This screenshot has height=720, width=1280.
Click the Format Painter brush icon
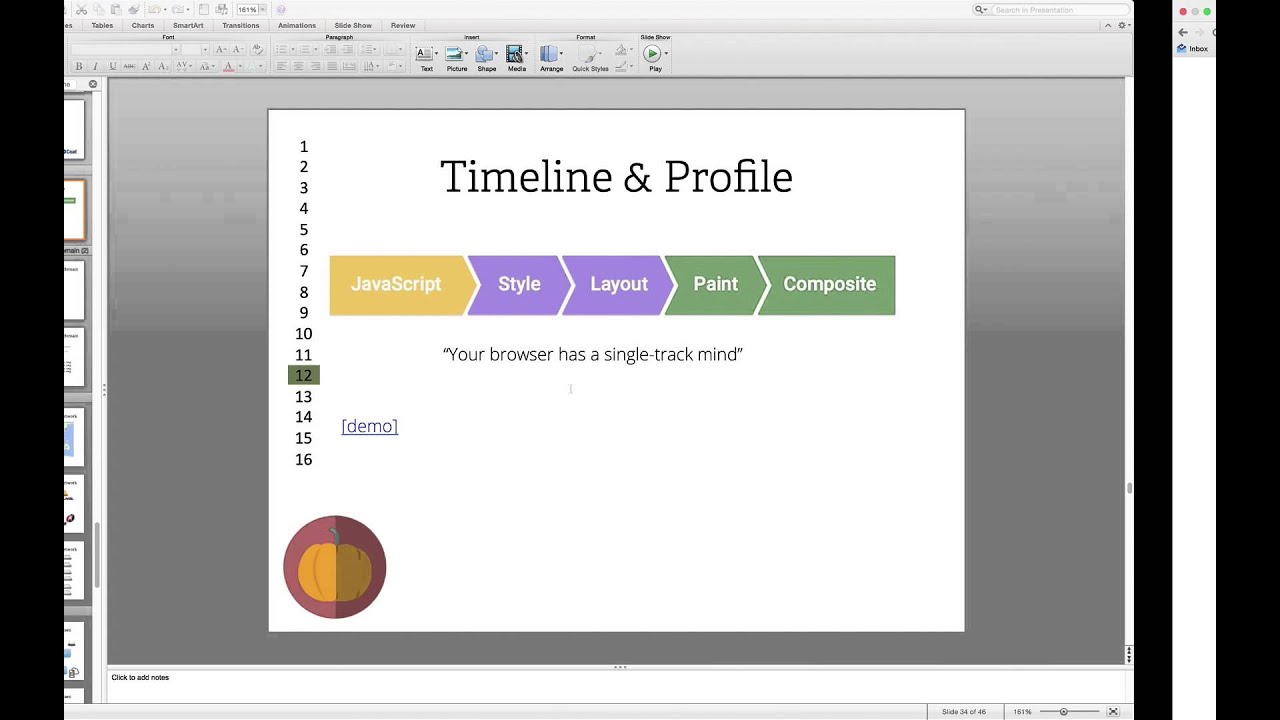[x=133, y=10]
